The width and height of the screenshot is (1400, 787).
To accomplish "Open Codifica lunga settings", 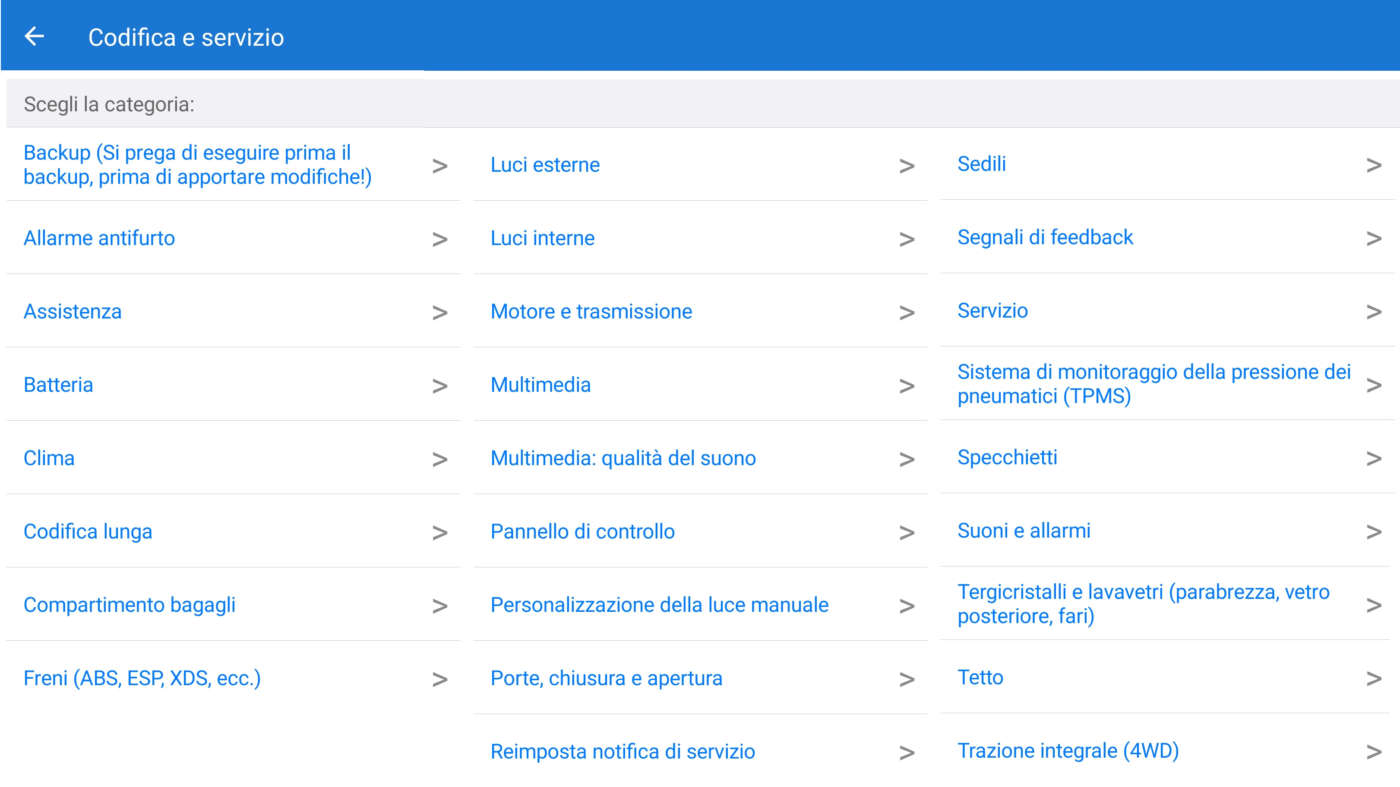I will tap(88, 532).
